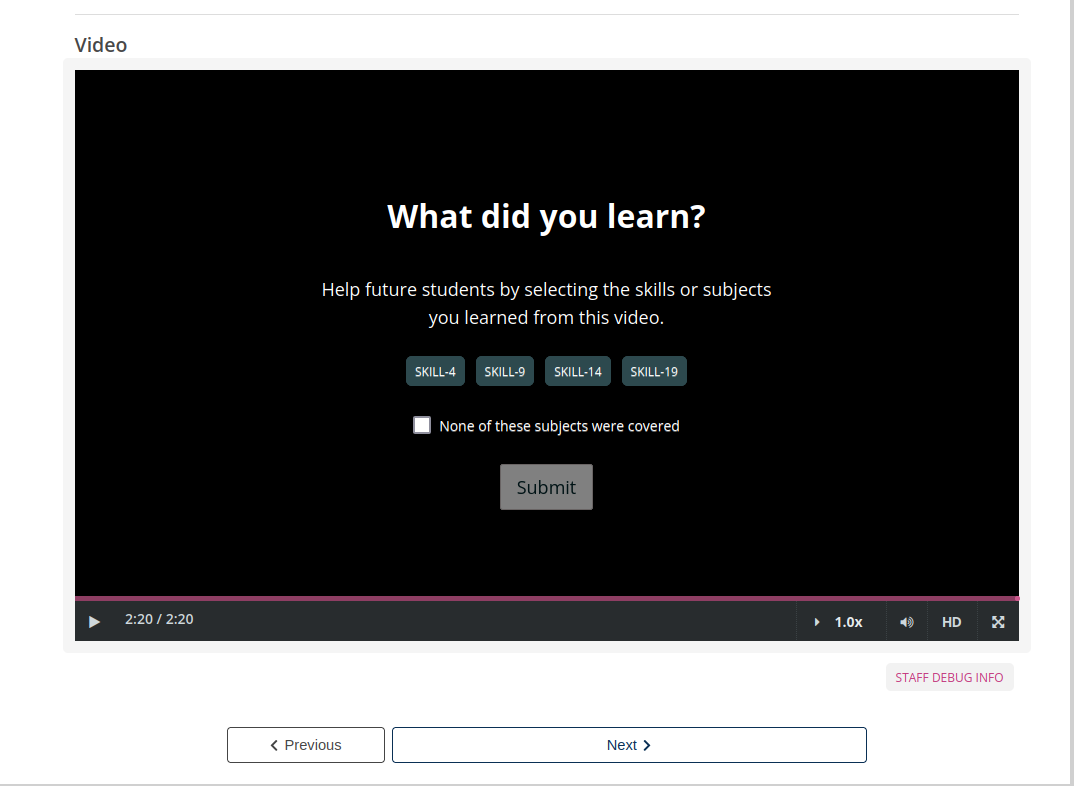The height and width of the screenshot is (786, 1074).
Task: Click the 1.0x speed selector
Action: coord(848,621)
